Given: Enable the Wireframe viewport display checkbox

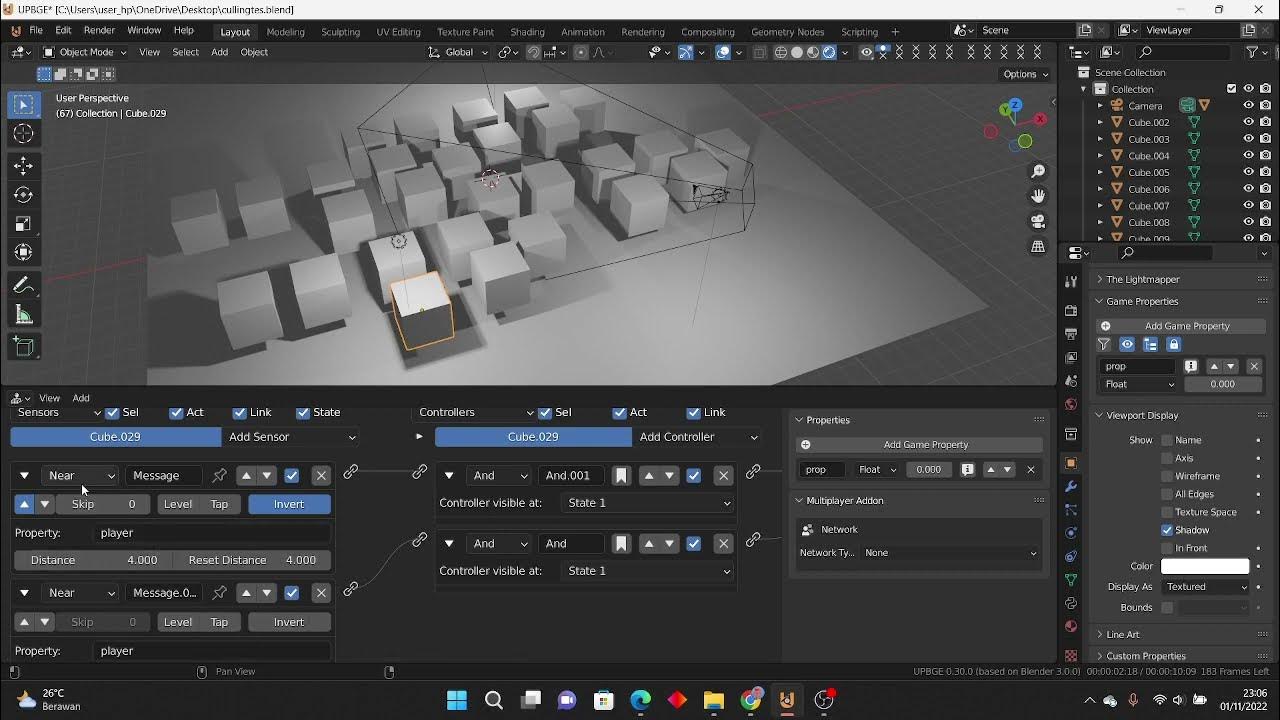Looking at the screenshot, I should point(1167,476).
